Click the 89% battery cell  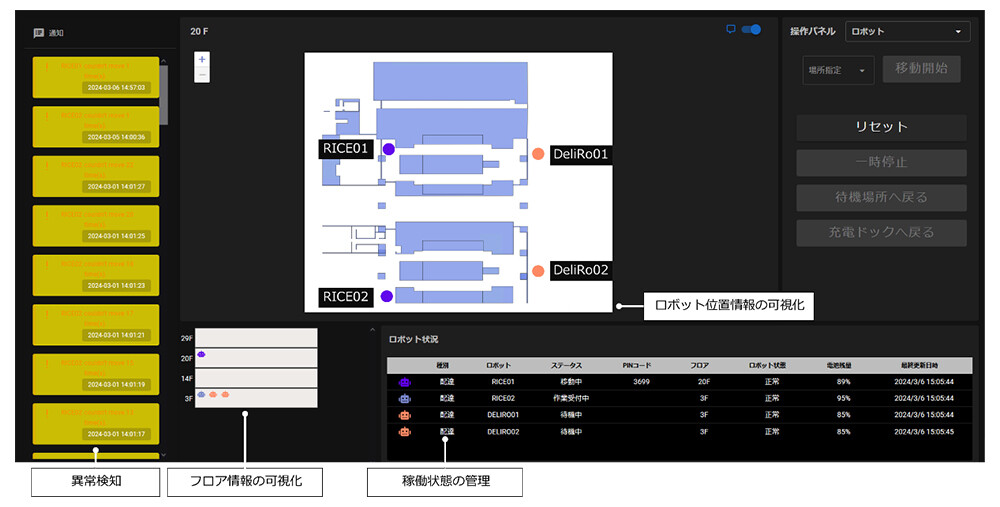click(844, 382)
